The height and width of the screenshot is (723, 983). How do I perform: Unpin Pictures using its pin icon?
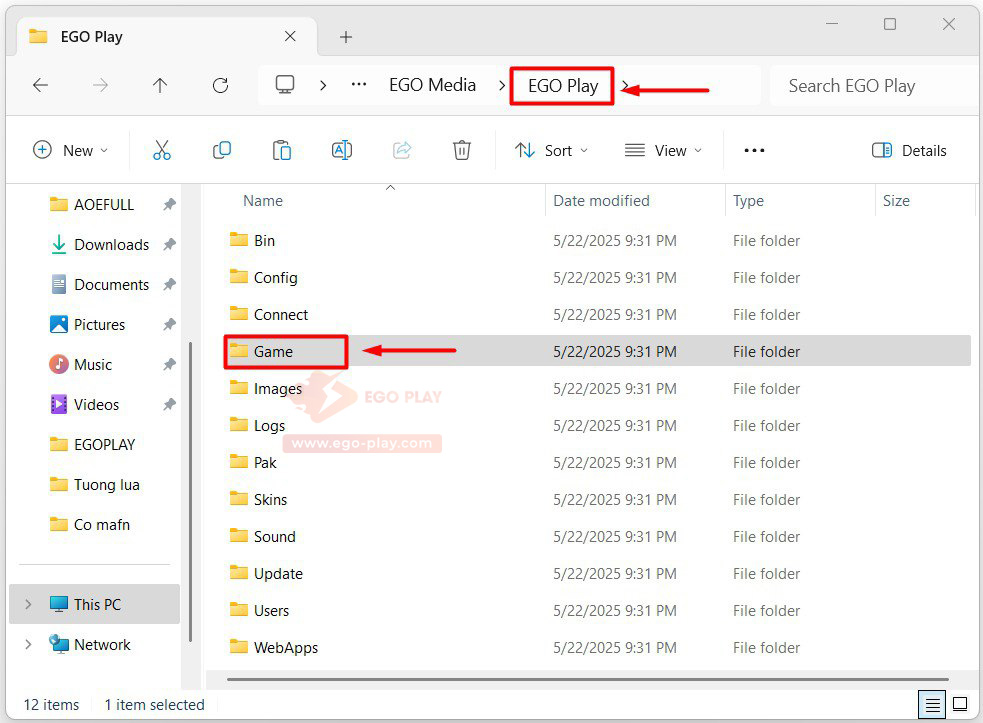coord(169,325)
